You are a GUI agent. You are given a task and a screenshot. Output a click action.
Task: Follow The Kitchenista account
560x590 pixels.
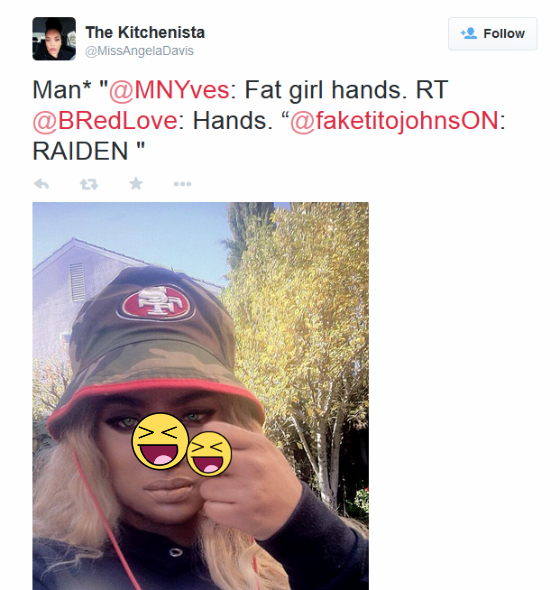492,33
